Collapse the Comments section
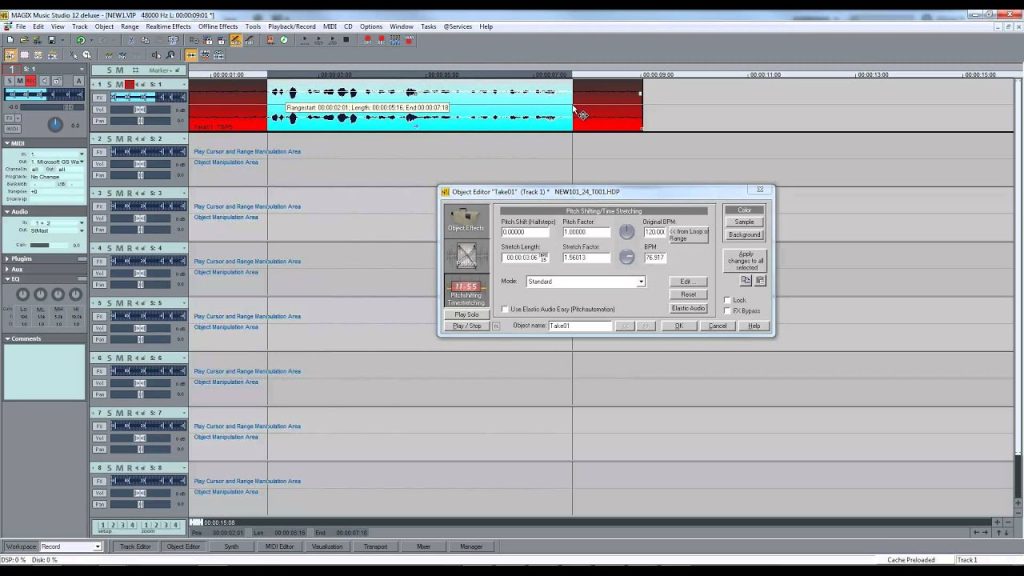 [x=7, y=339]
